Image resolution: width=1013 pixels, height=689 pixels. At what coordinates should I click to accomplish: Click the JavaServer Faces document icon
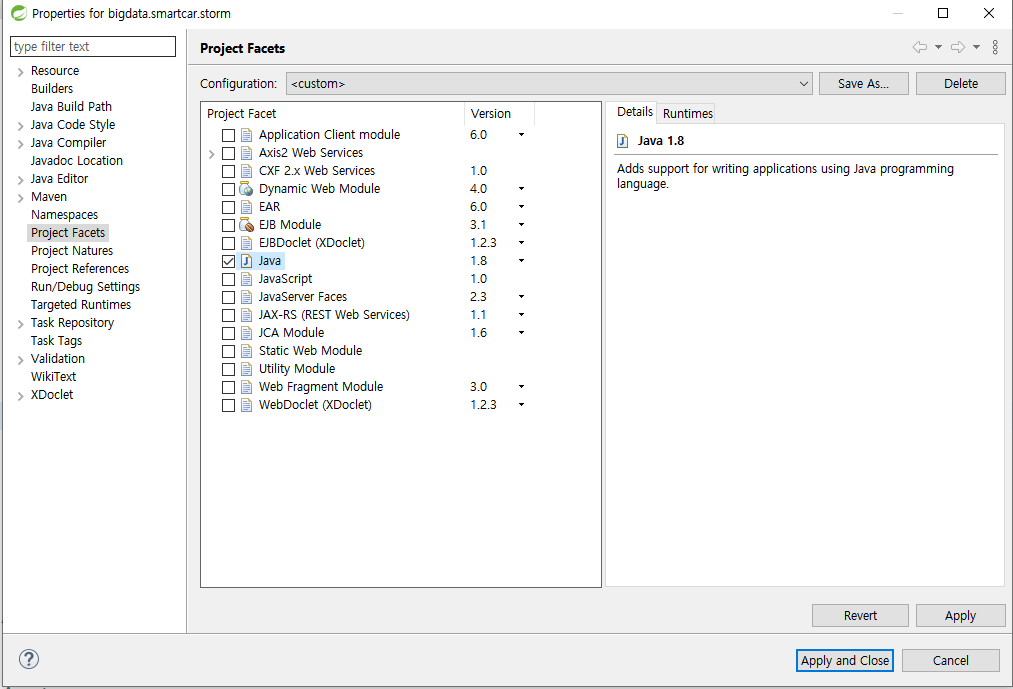246,297
